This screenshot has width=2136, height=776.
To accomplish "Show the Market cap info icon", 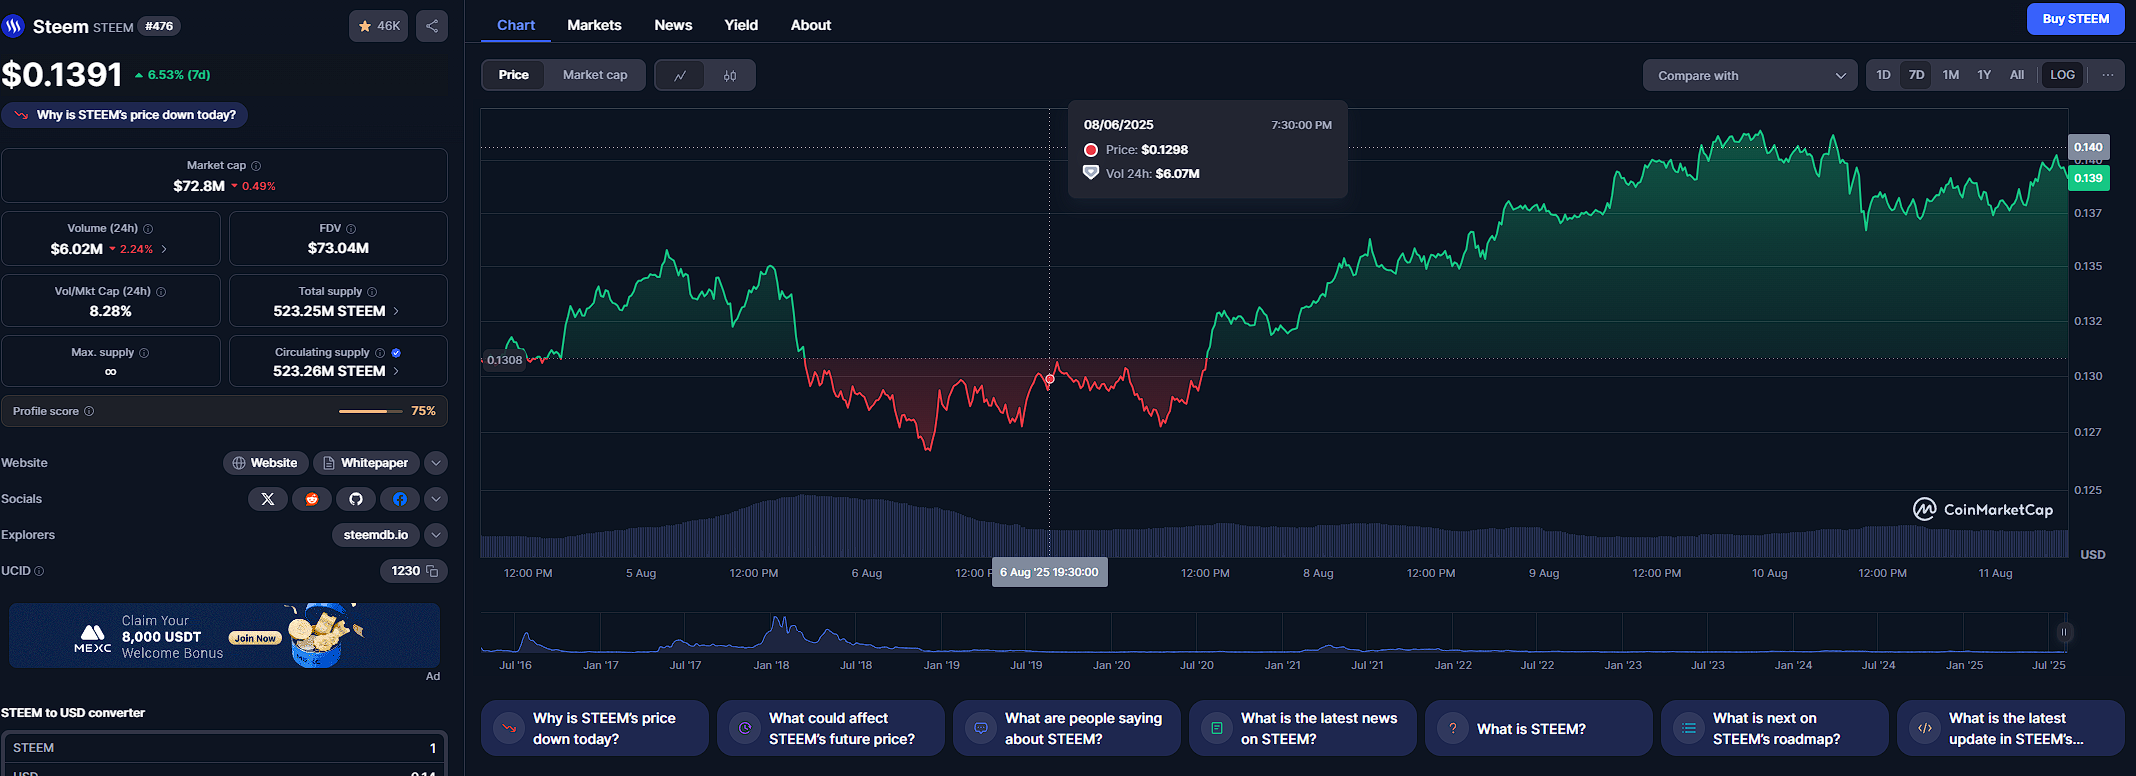I will 256,166.
